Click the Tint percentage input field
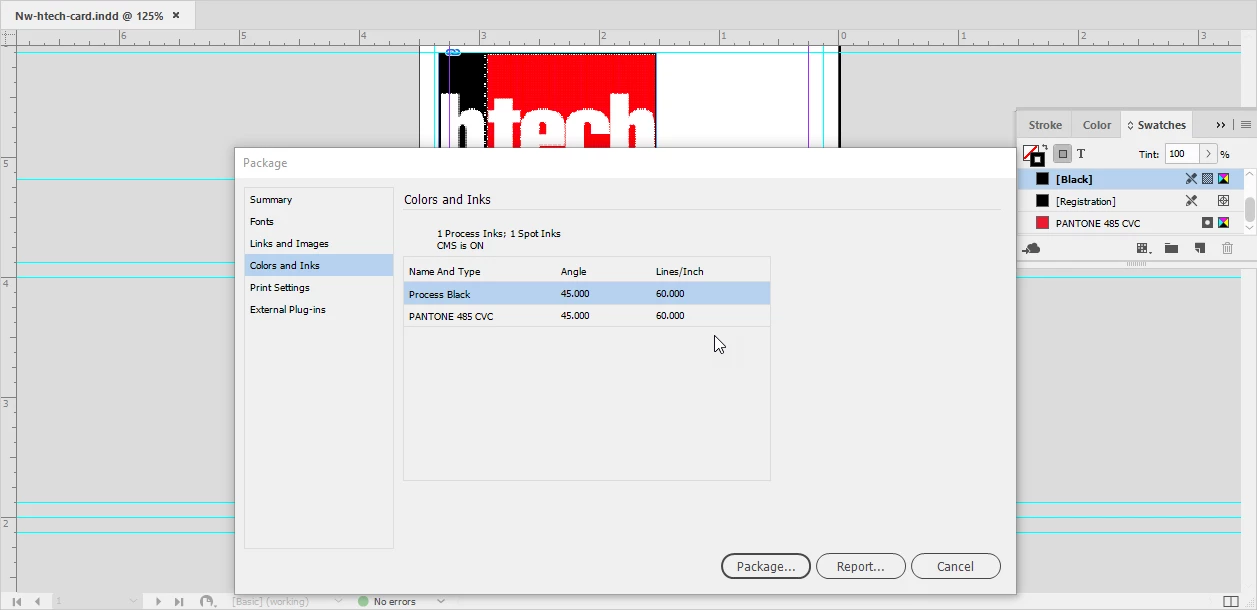 pos(1181,154)
